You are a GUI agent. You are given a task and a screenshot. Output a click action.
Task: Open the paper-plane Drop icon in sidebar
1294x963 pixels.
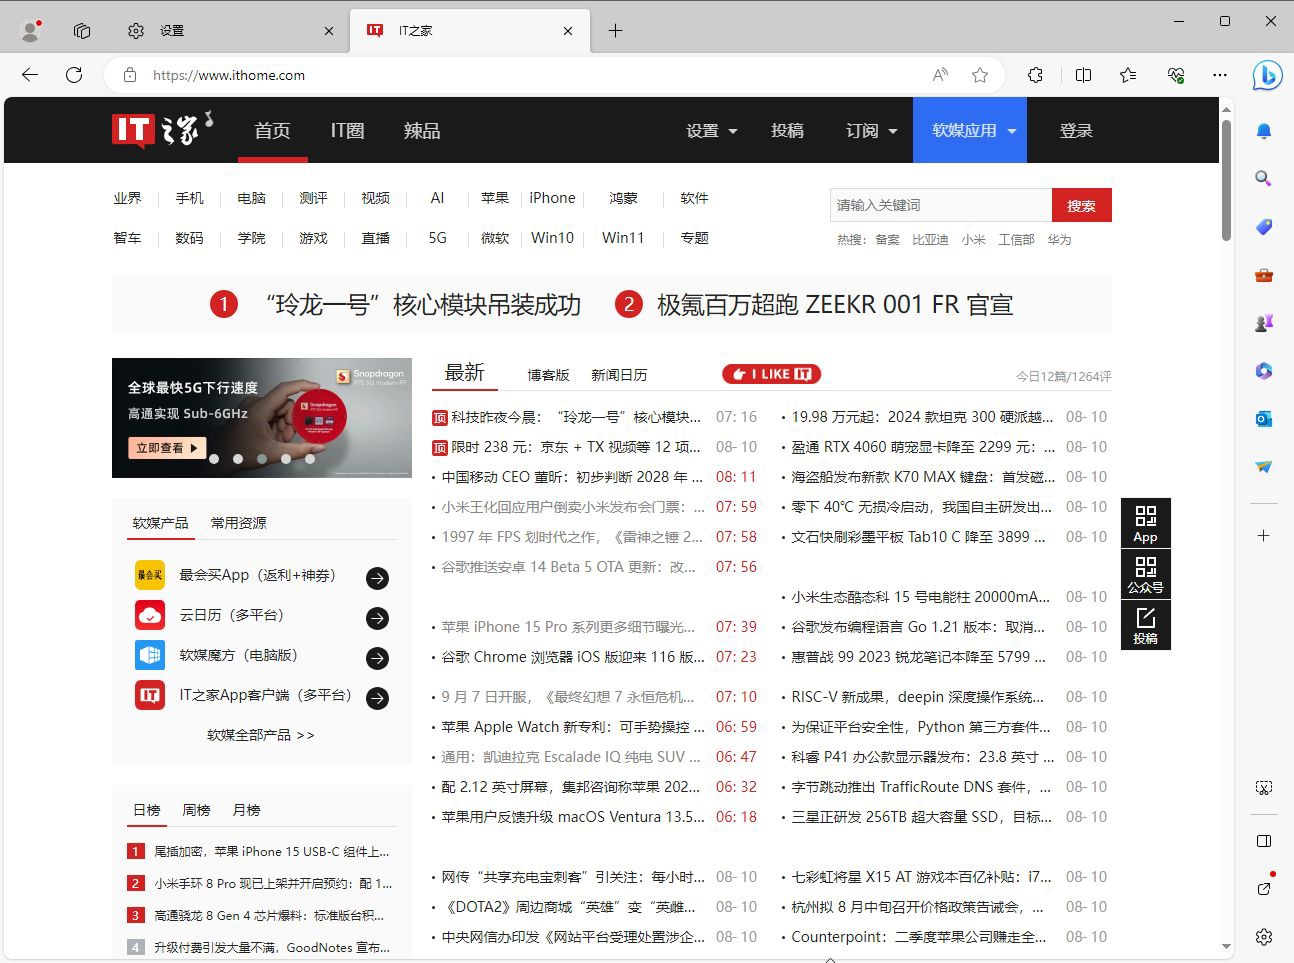[1264, 467]
